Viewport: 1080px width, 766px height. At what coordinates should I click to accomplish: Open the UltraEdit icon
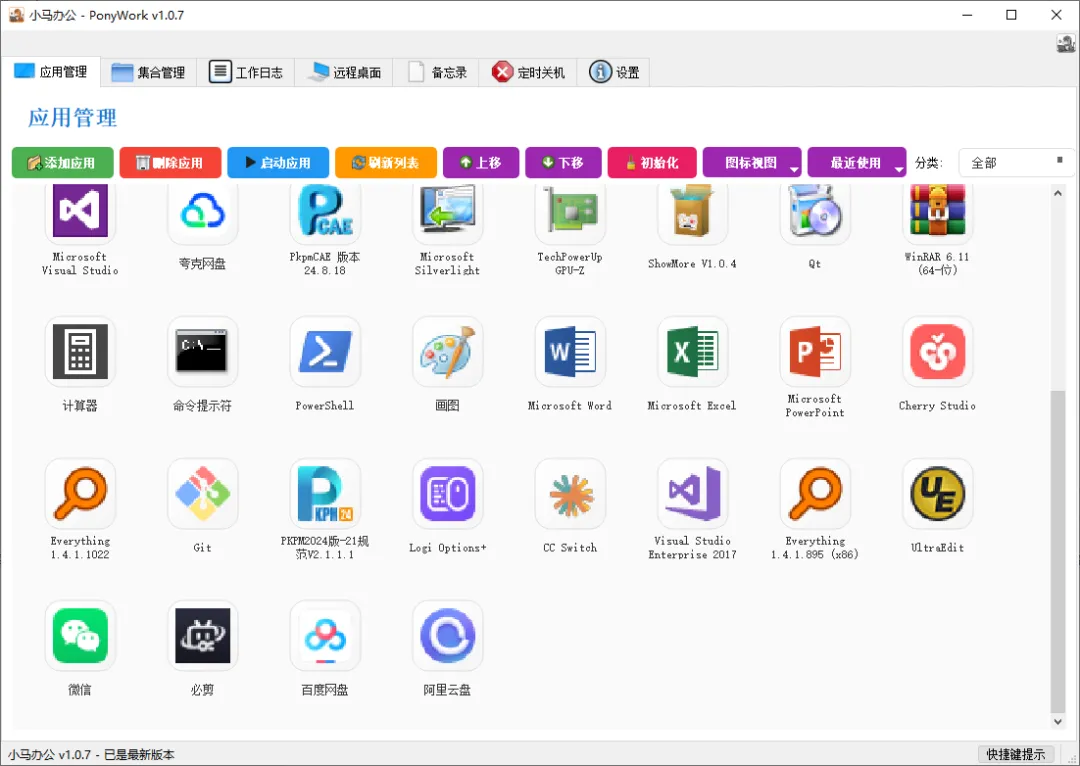click(x=937, y=493)
